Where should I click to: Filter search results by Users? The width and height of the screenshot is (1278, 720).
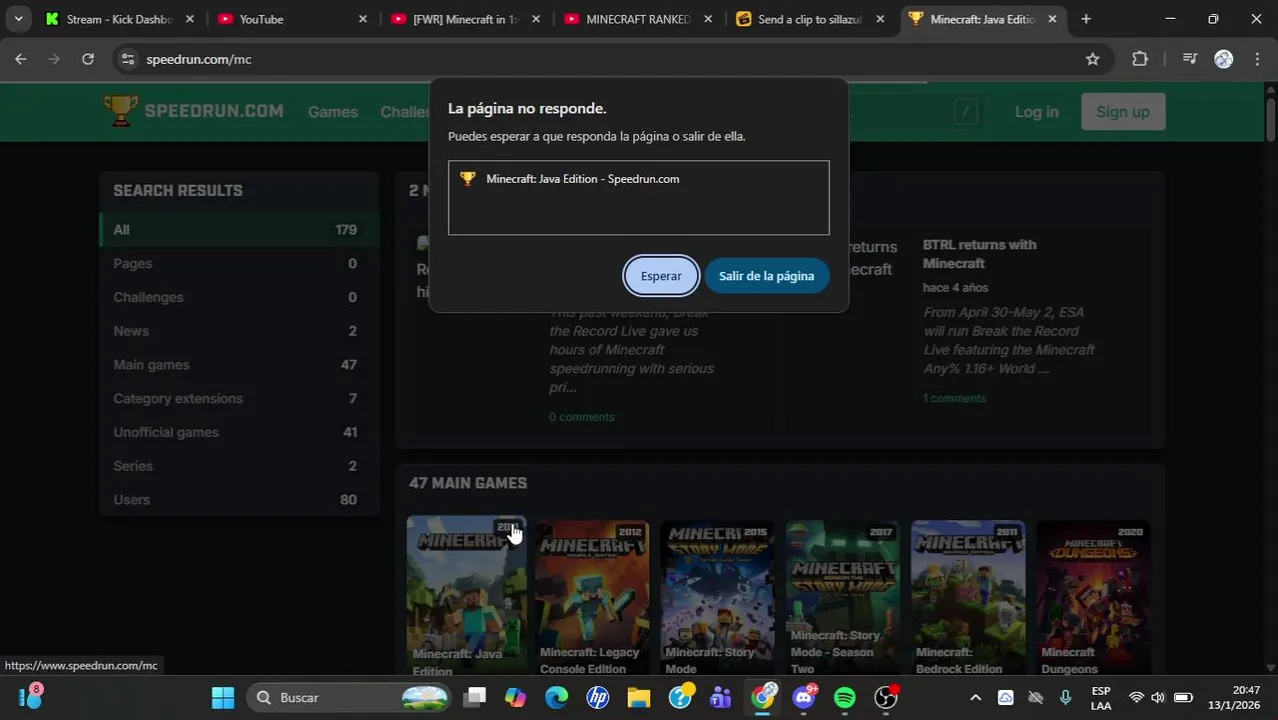coord(239,500)
